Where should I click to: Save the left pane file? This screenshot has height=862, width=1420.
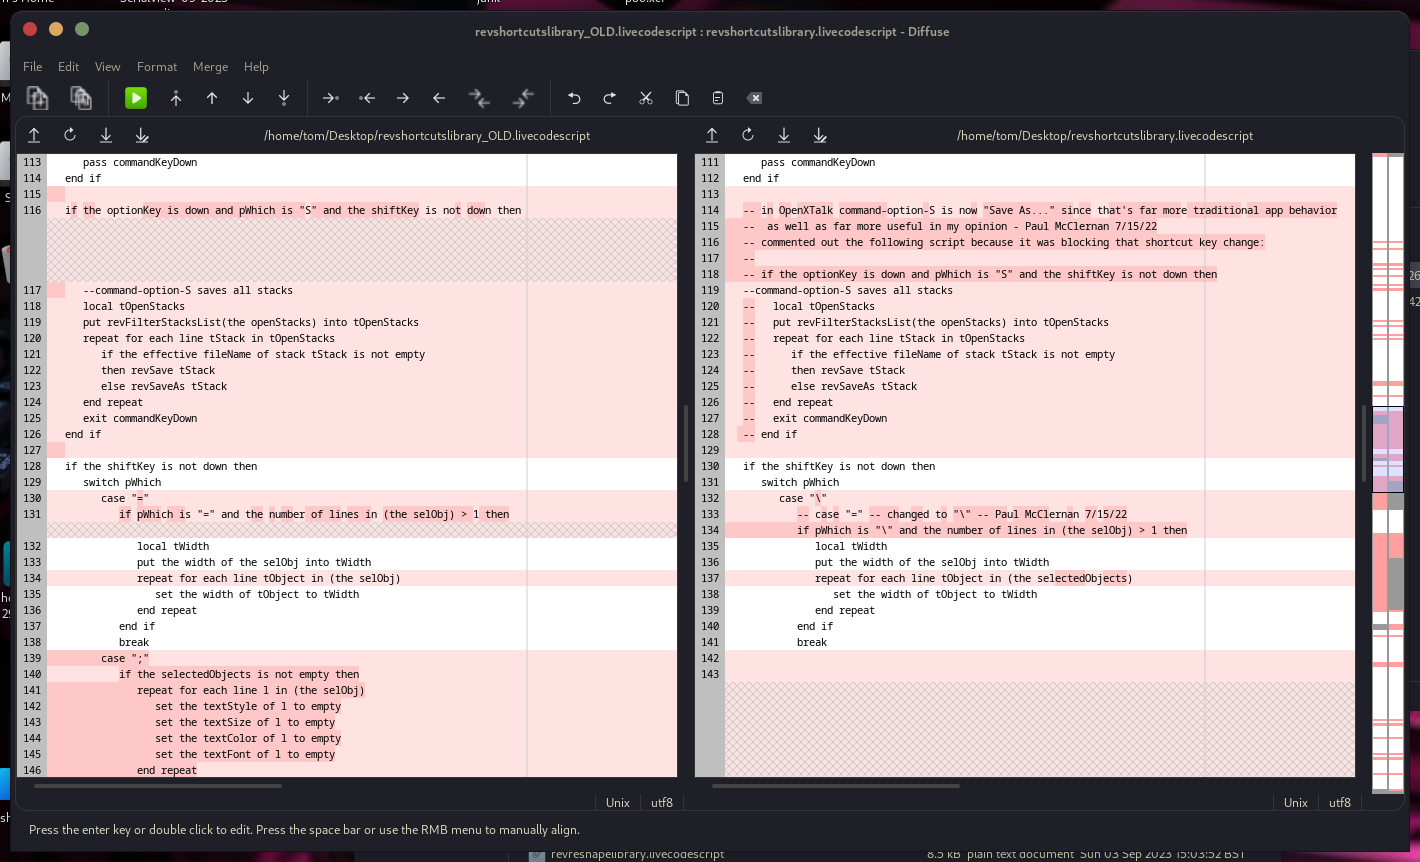(106, 135)
